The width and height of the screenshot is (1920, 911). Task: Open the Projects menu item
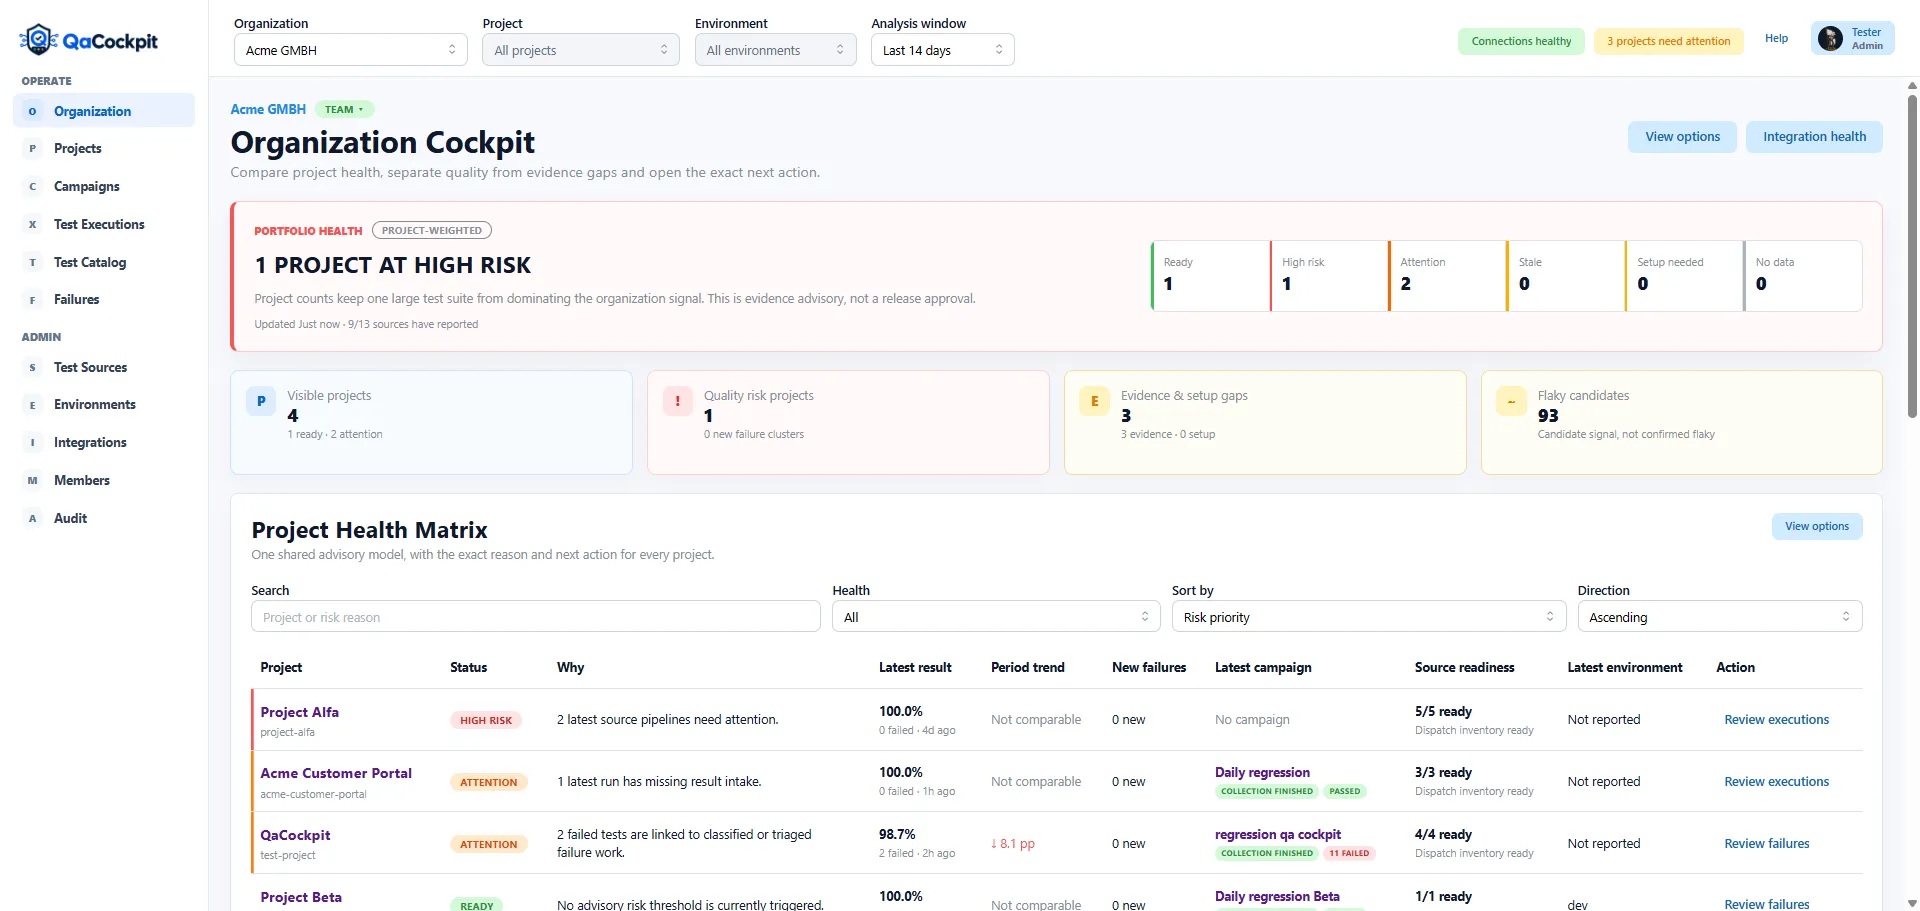104,148
